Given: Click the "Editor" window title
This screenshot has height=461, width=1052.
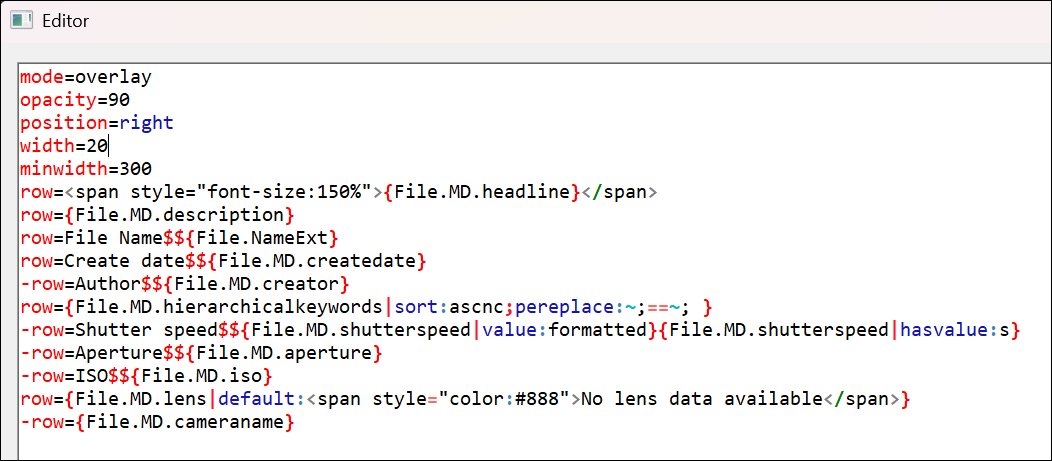Looking at the screenshot, I should 66,21.
